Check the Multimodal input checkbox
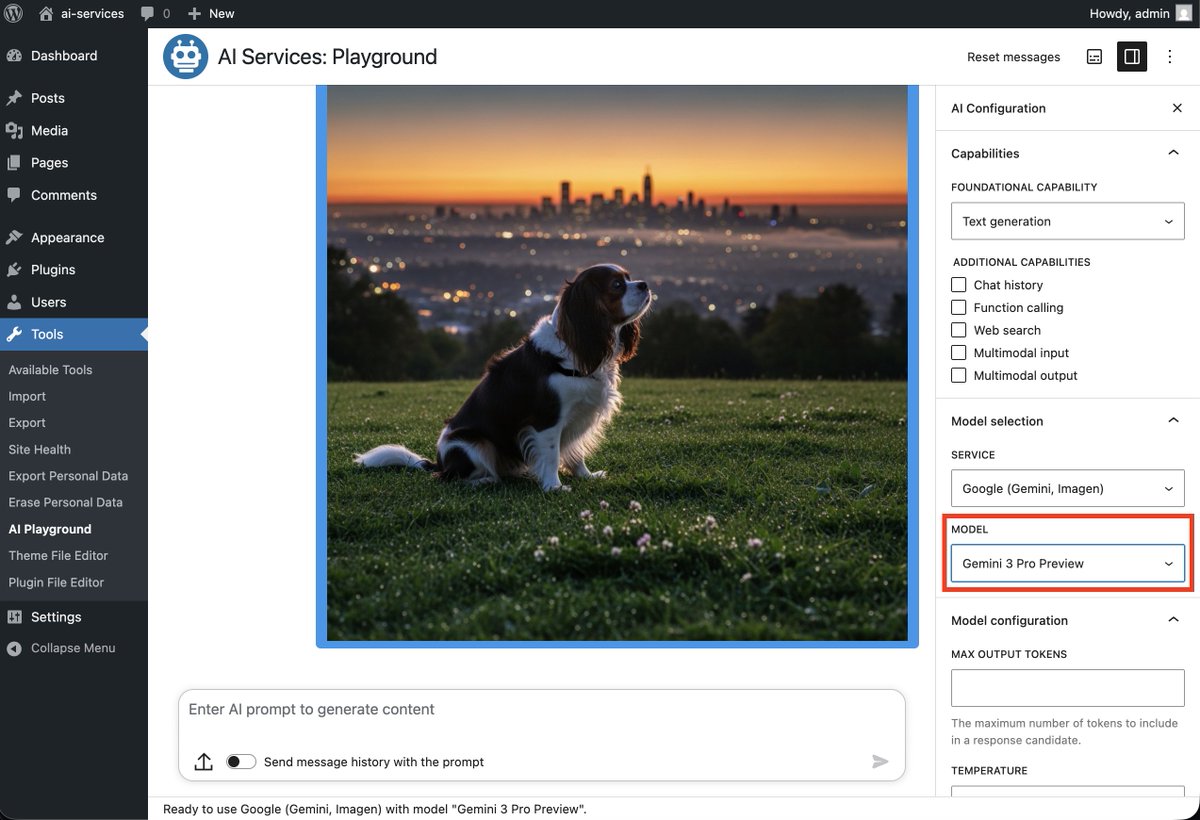This screenshot has width=1200, height=820. pyautogui.click(x=958, y=352)
